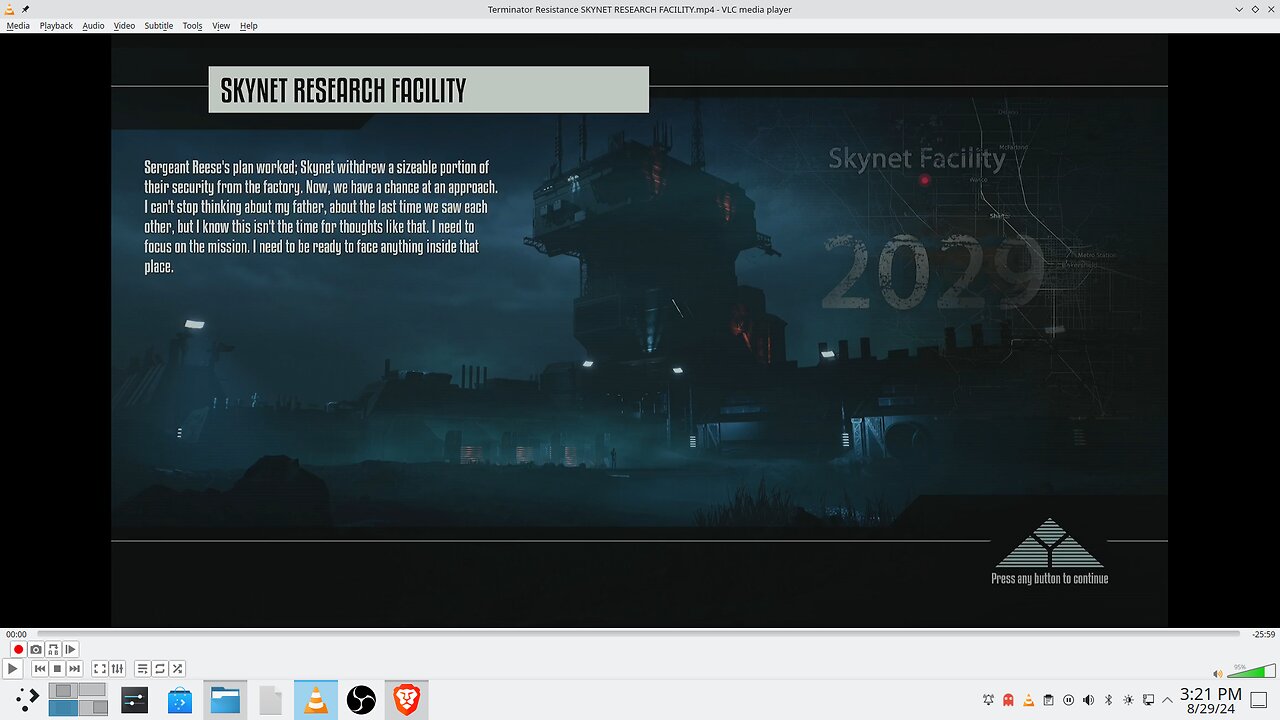Open the KDE application launcher

(x=27, y=699)
